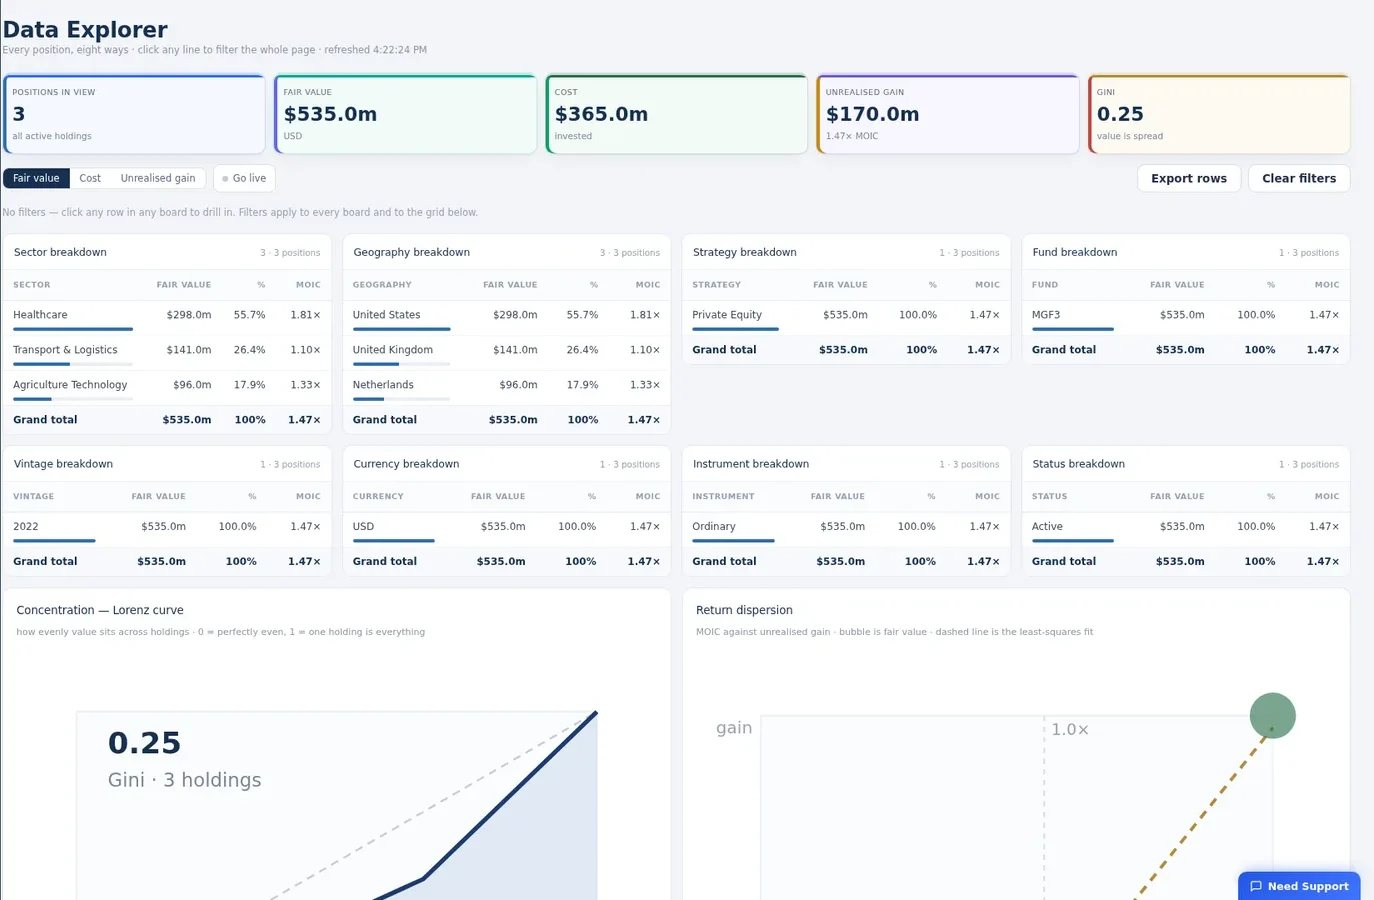Filter by the 2022 vintage row

(x=167, y=527)
